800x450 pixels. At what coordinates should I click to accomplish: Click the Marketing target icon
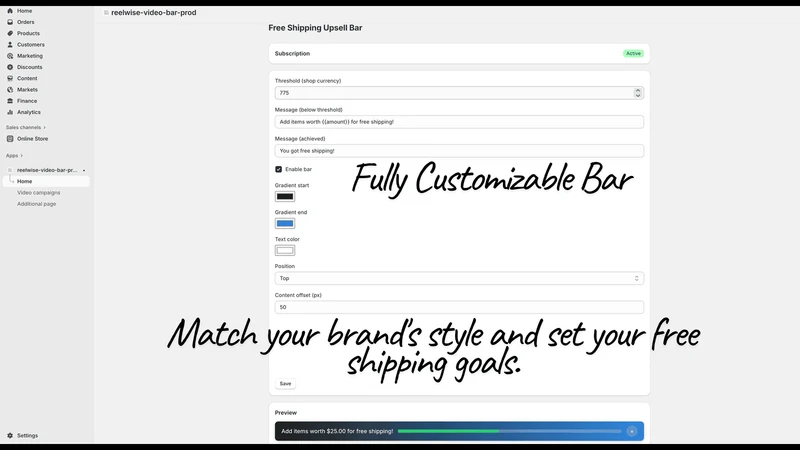pyautogui.click(x=10, y=56)
